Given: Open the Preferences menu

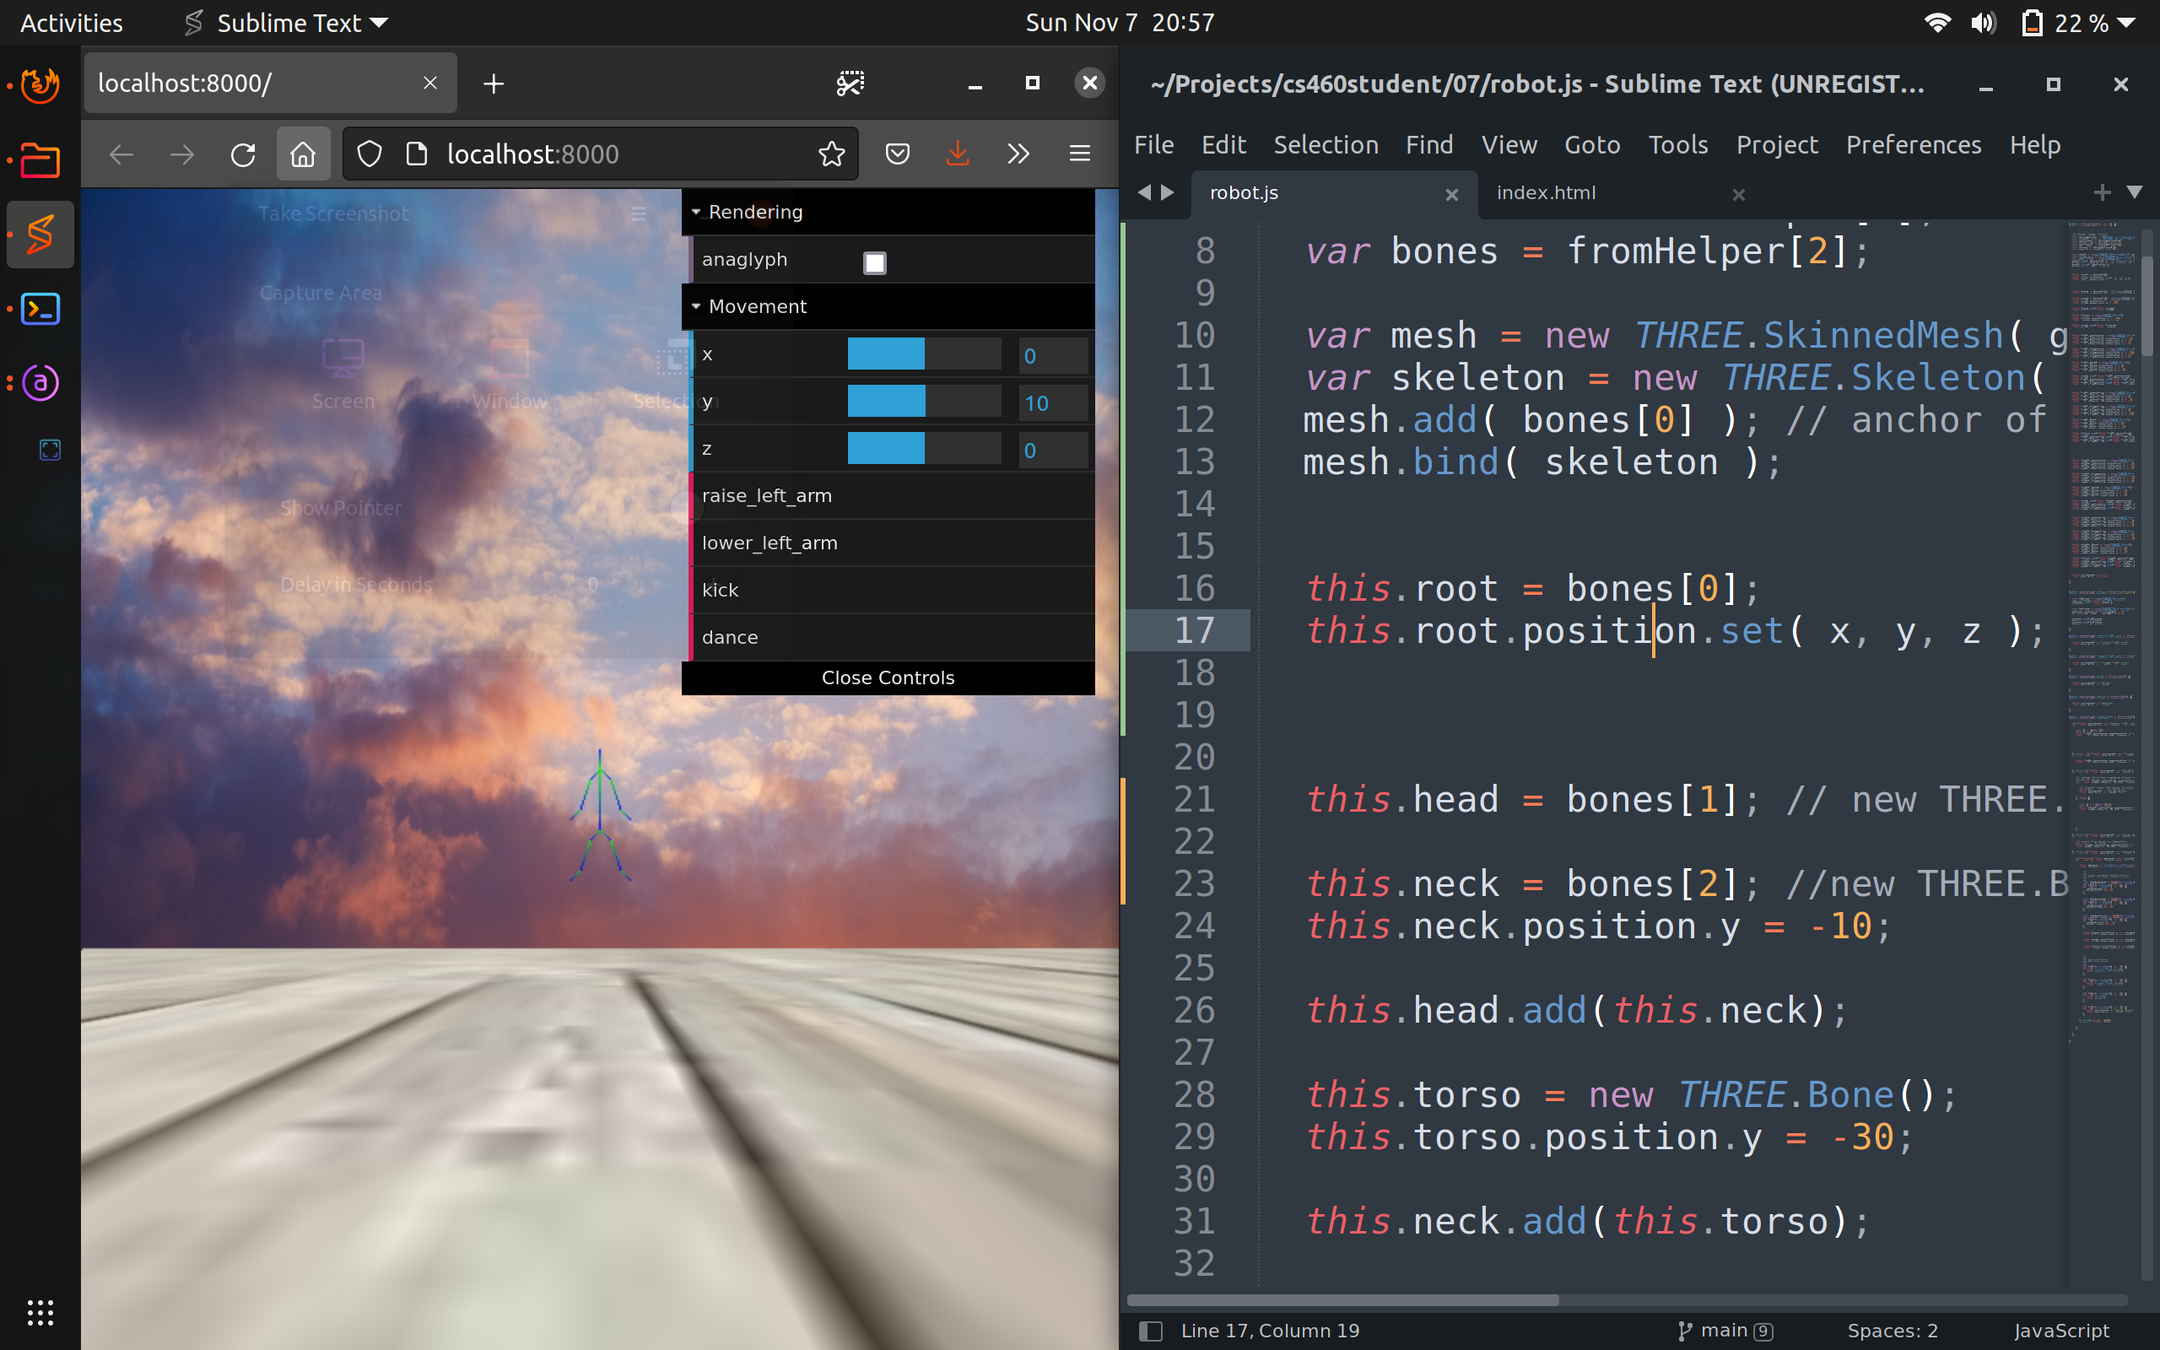Looking at the screenshot, I should pyautogui.click(x=1912, y=145).
